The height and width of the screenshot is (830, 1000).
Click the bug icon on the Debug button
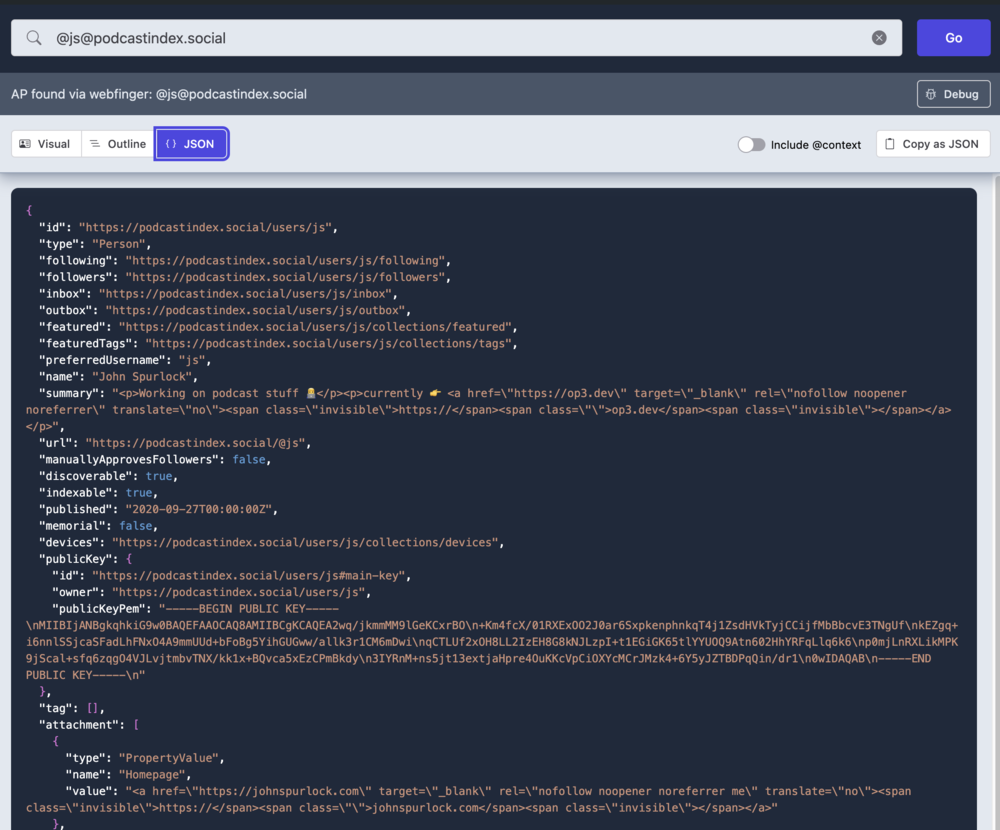[x=932, y=94]
